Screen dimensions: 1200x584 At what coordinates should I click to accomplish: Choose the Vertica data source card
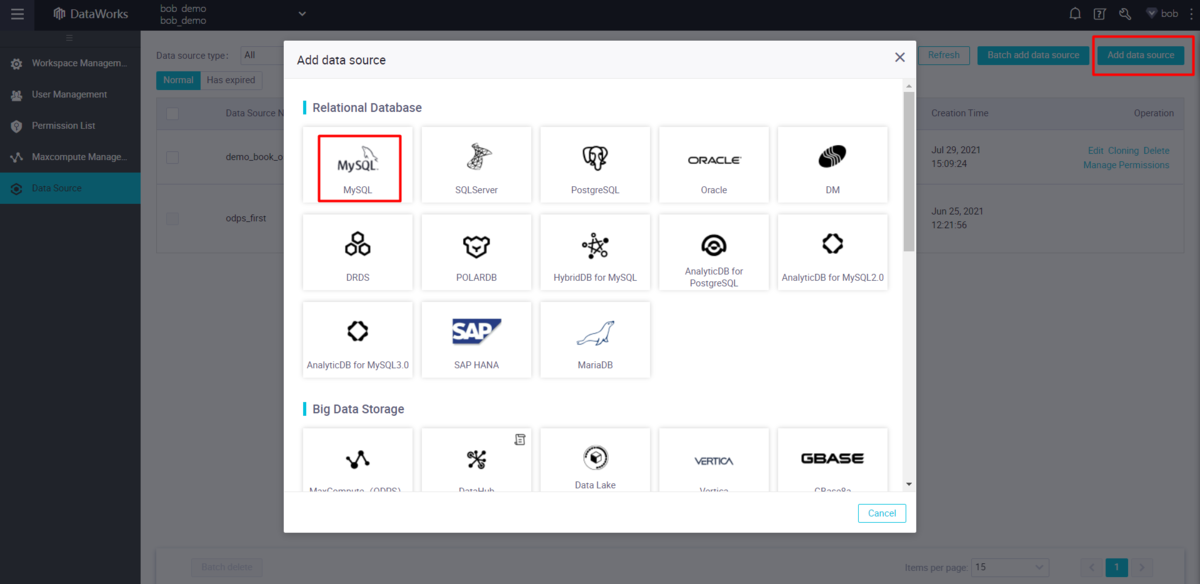pyautogui.click(x=714, y=461)
